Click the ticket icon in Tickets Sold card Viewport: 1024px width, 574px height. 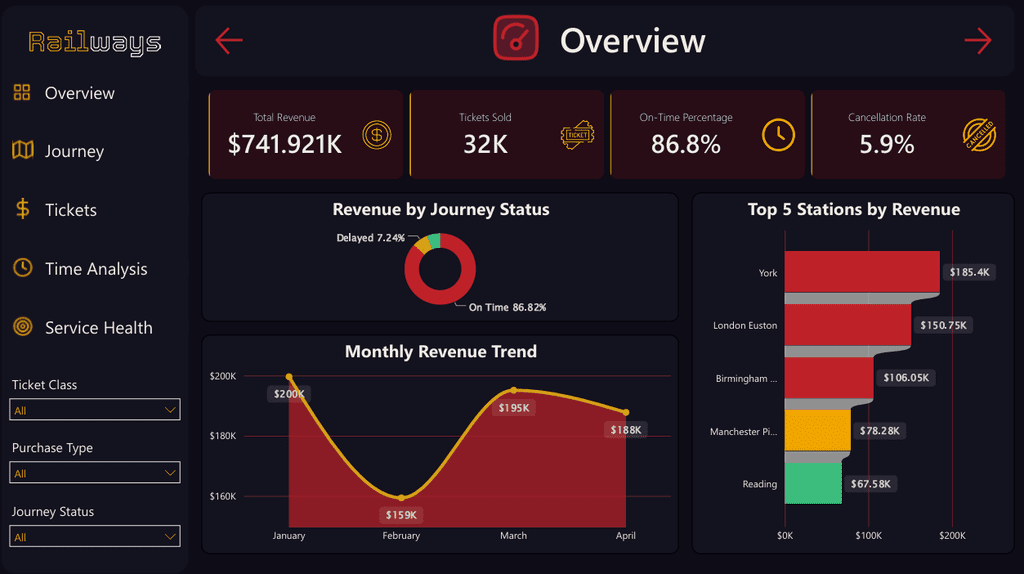pyautogui.click(x=577, y=135)
